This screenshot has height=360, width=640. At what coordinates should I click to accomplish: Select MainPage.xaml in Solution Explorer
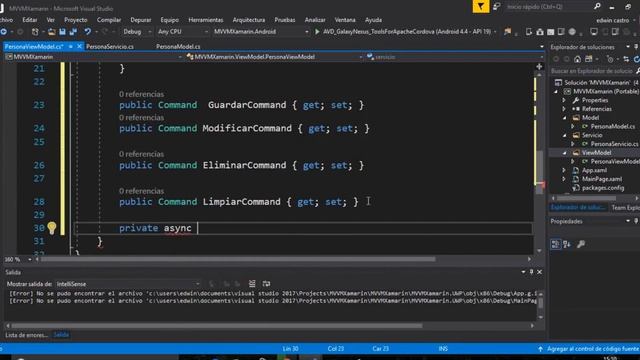(602, 179)
